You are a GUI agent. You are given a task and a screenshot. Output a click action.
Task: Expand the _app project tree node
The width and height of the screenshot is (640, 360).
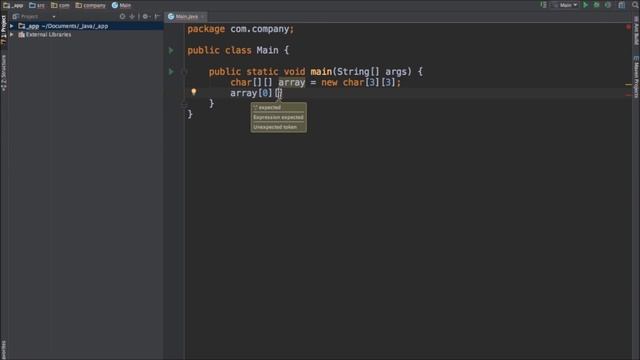pyautogui.click(x=12, y=26)
